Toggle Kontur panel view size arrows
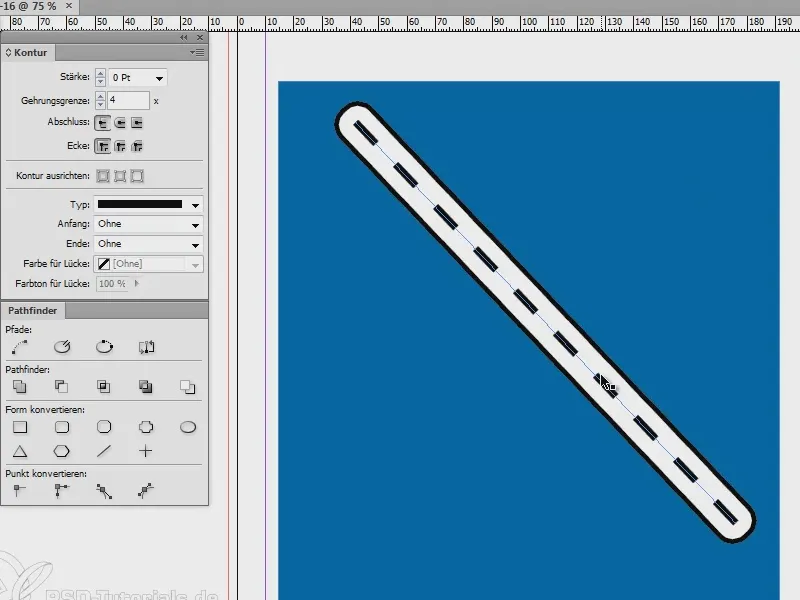 pos(8,53)
